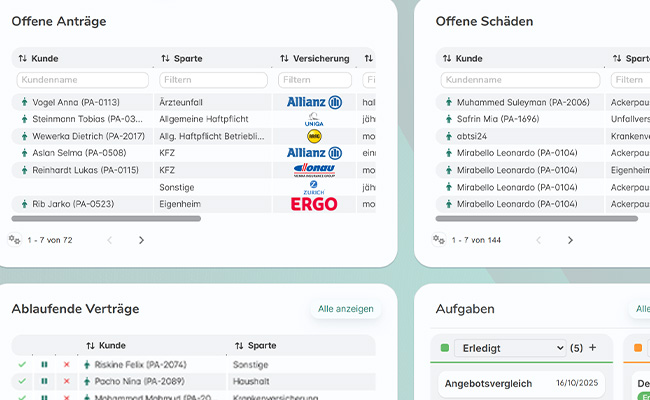The width and height of the screenshot is (650, 400).
Task: Select Safrin Mia (PA-1696) entry
Action: [498, 119]
